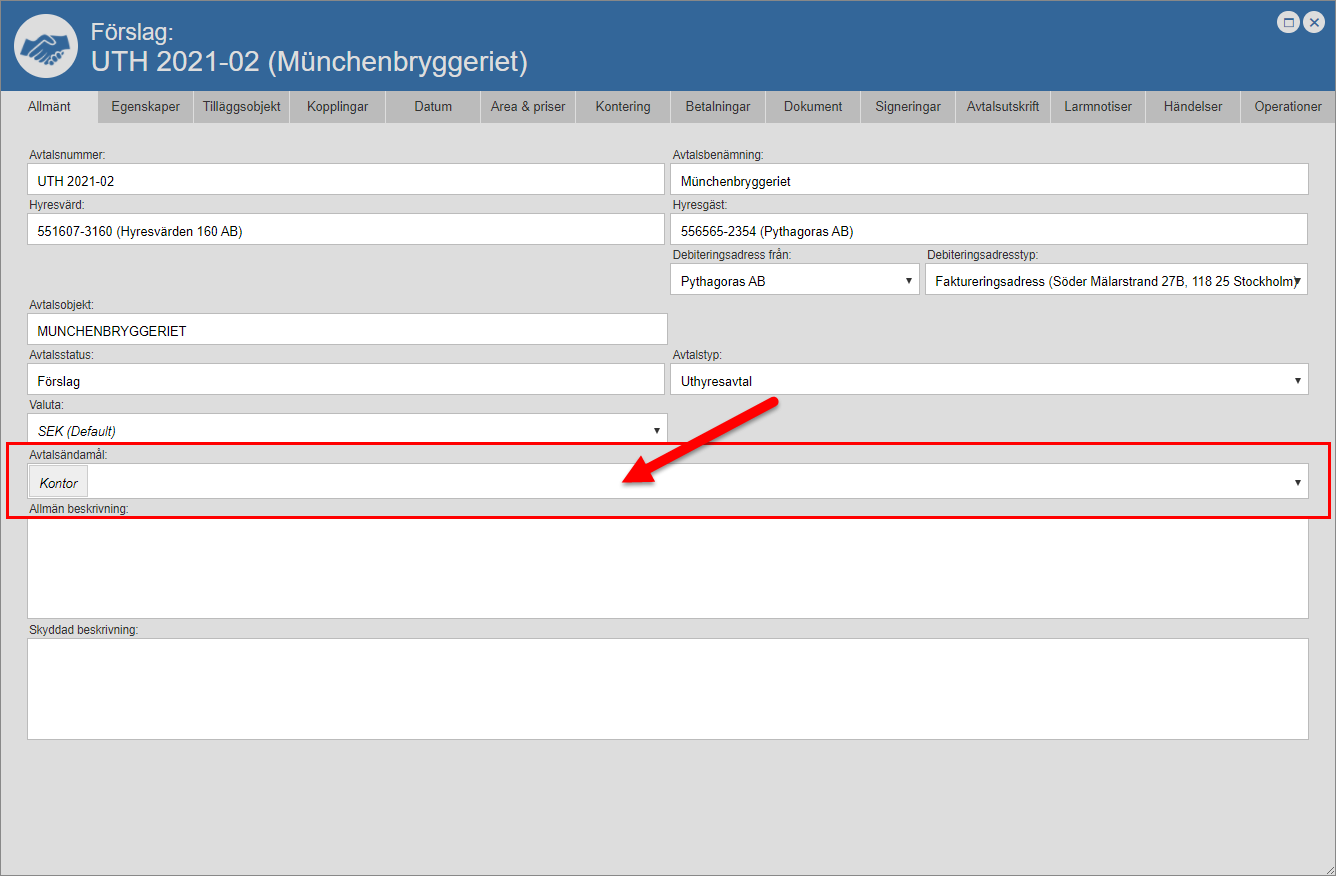This screenshot has width=1336, height=876.
Task: Open the Händelser tab
Action: pyautogui.click(x=1192, y=107)
